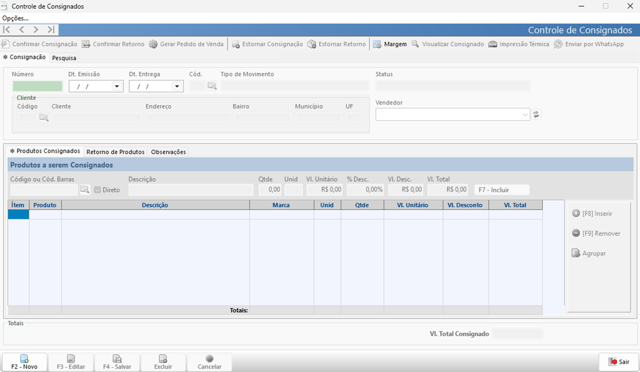Open Produtos Consignados tab

tap(45, 151)
